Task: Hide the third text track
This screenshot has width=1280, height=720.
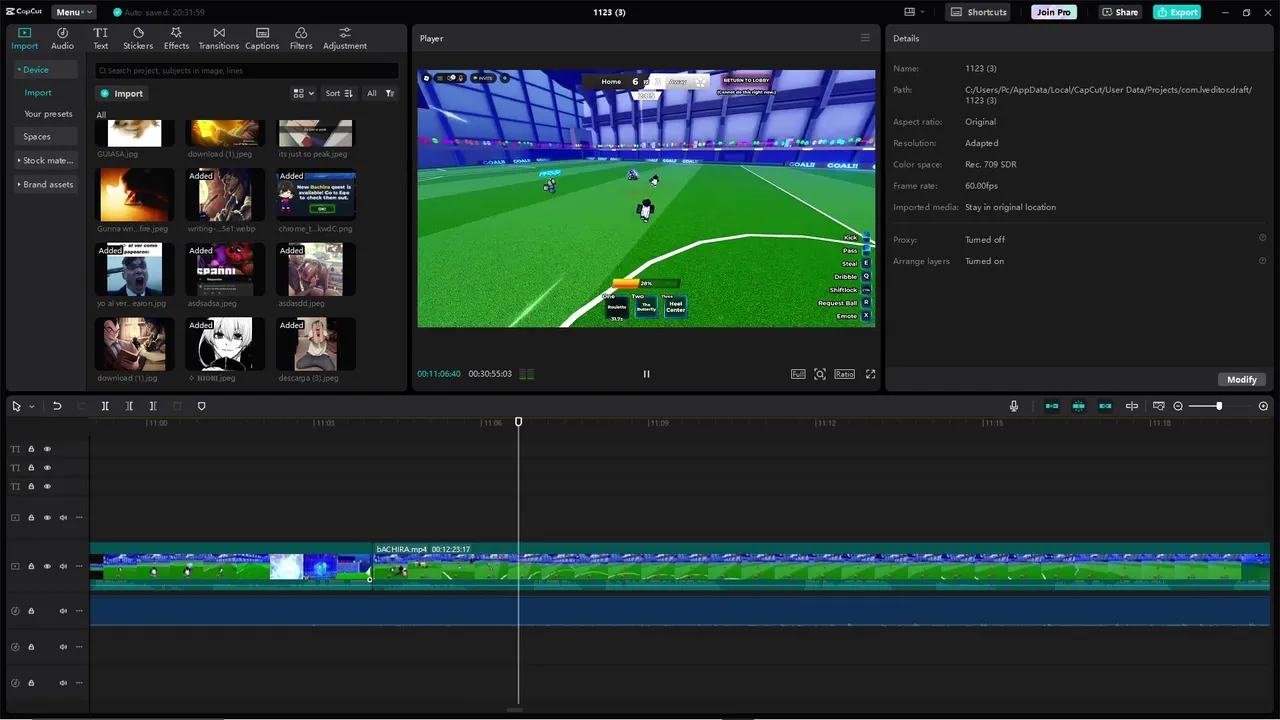Action: point(47,486)
